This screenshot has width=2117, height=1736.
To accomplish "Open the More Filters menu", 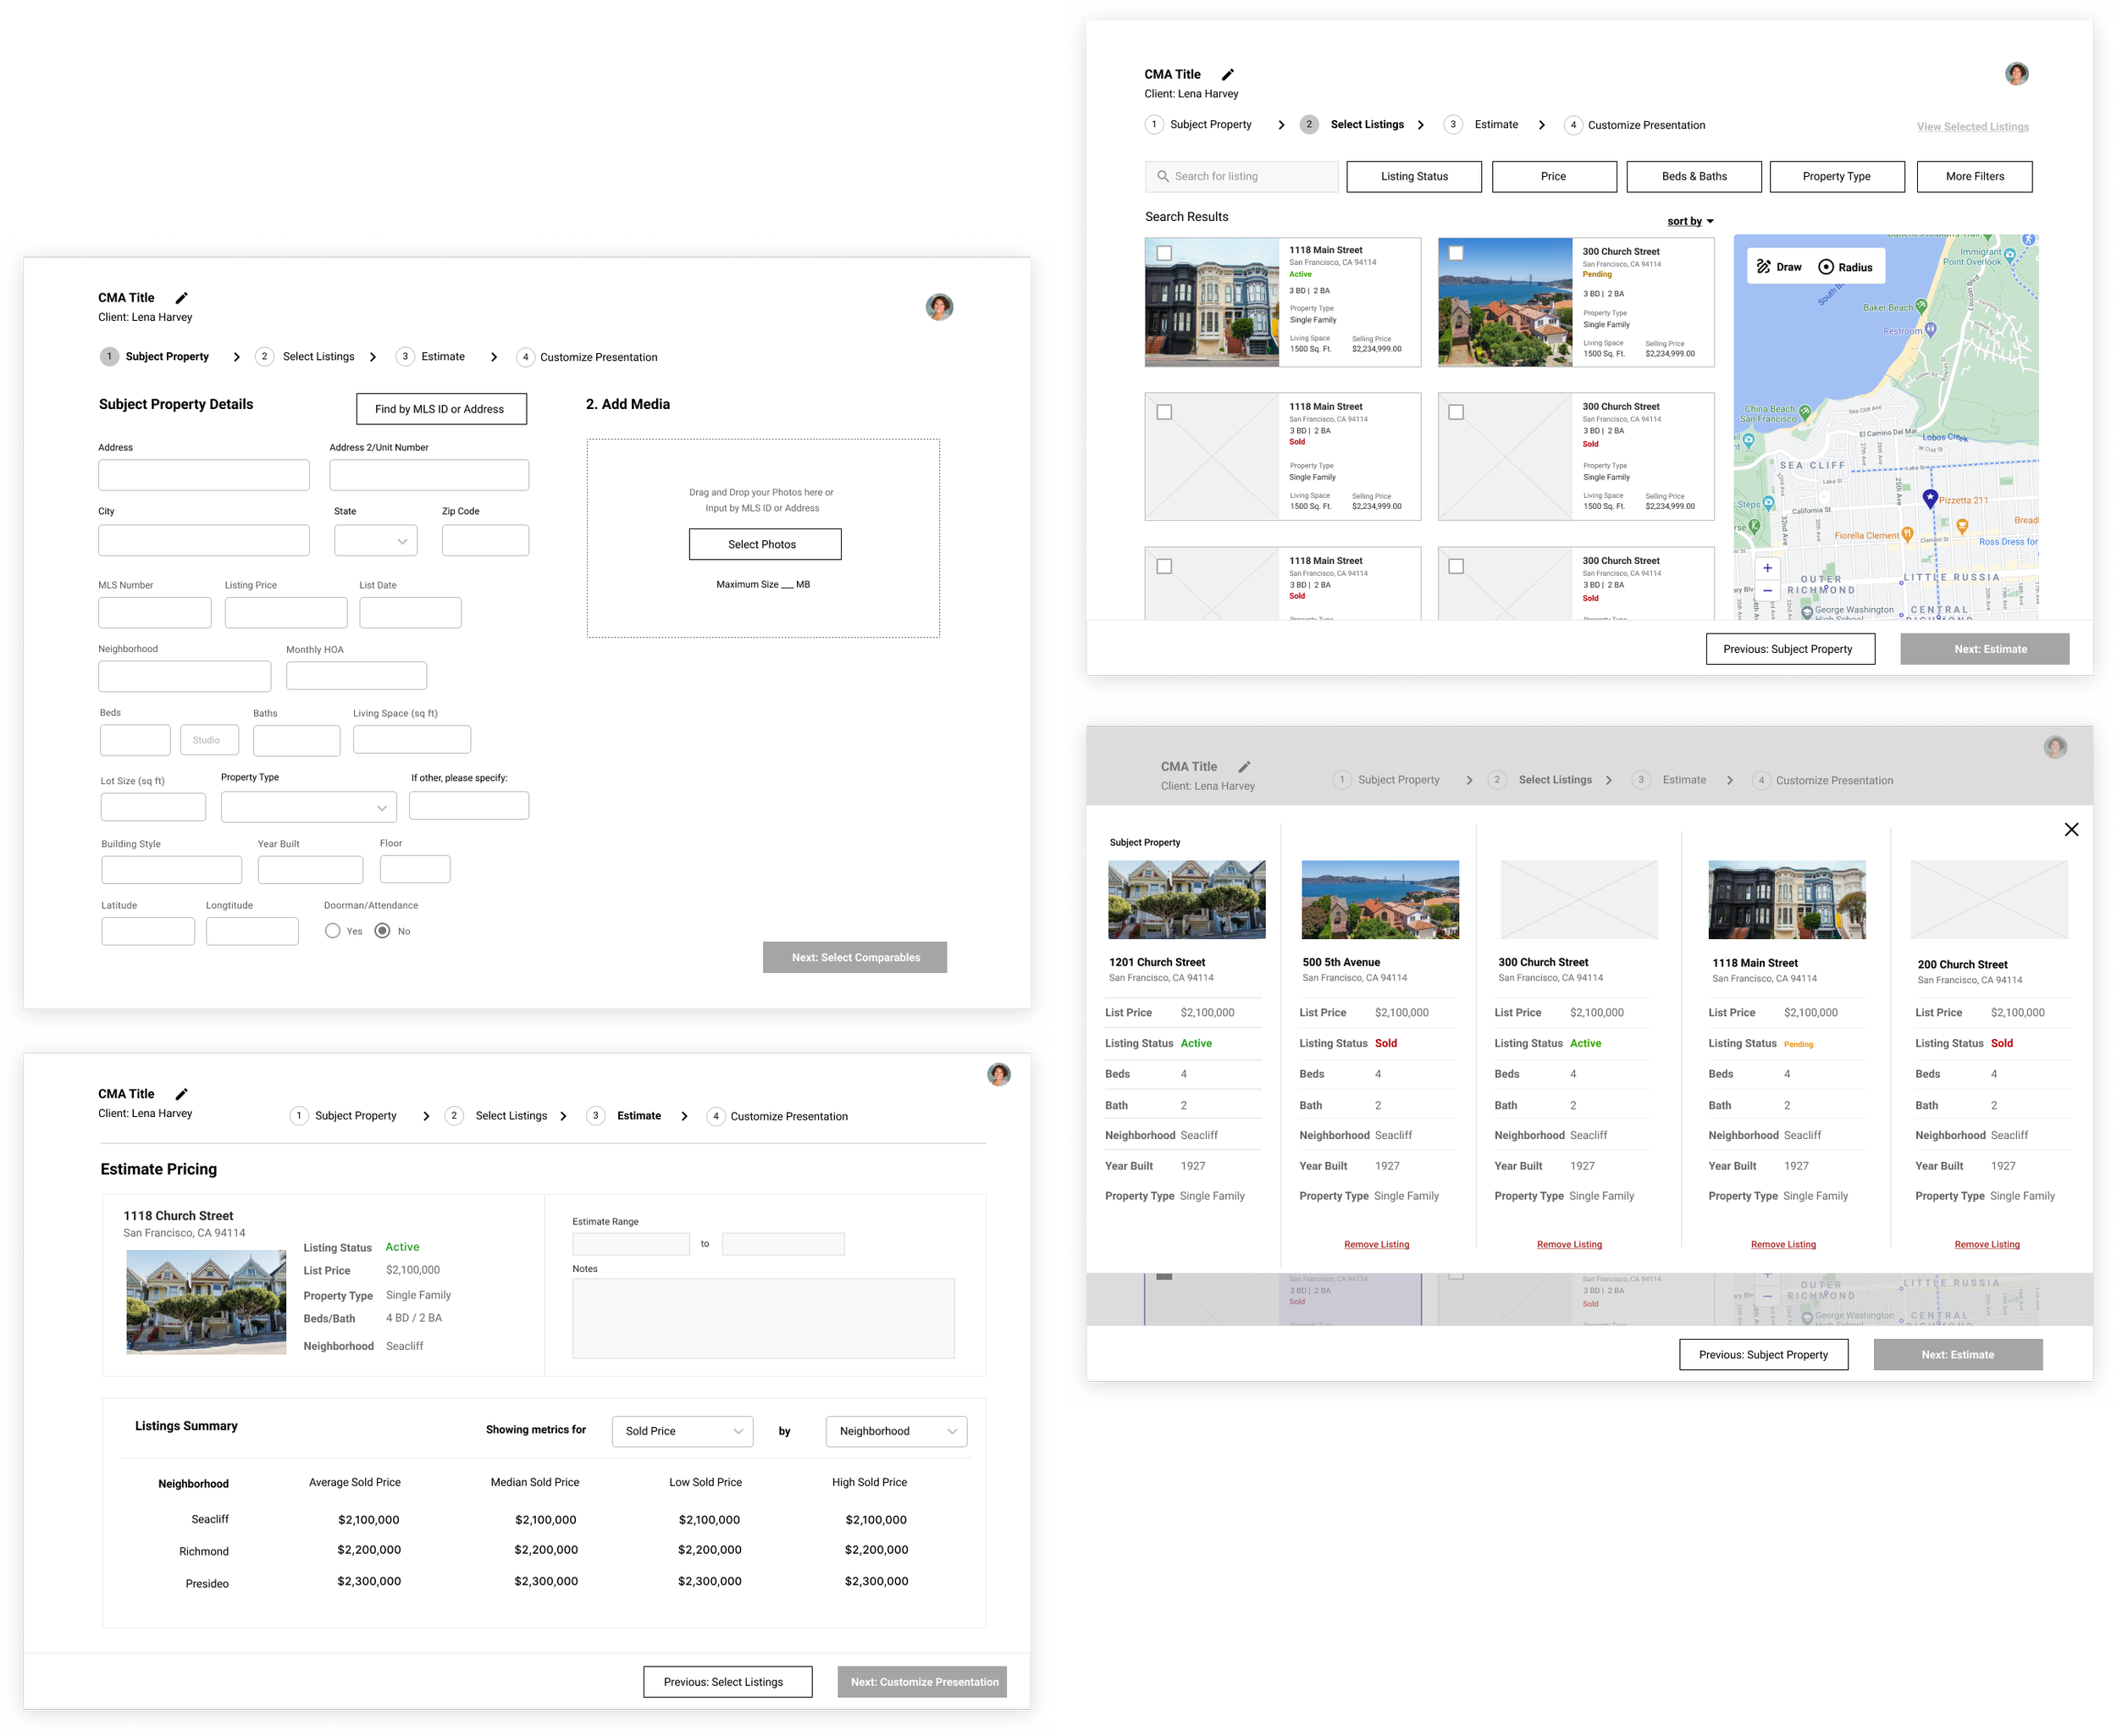I will click(1975, 176).
